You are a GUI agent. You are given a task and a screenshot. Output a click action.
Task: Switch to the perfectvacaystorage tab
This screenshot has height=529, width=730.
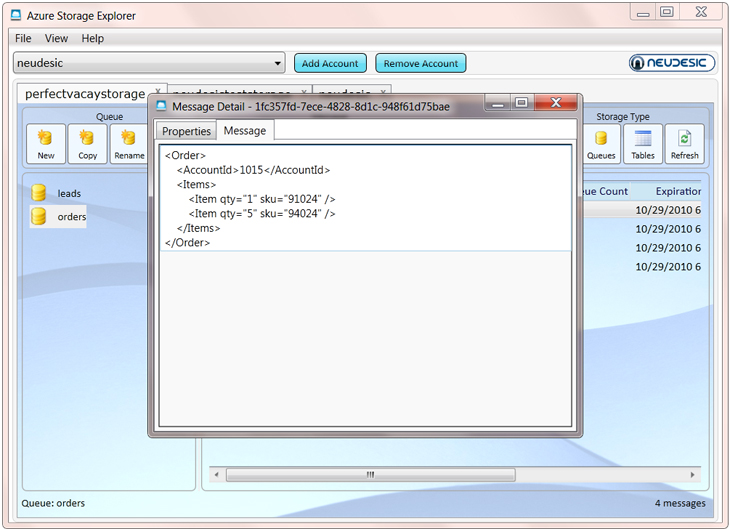(x=85, y=94)
